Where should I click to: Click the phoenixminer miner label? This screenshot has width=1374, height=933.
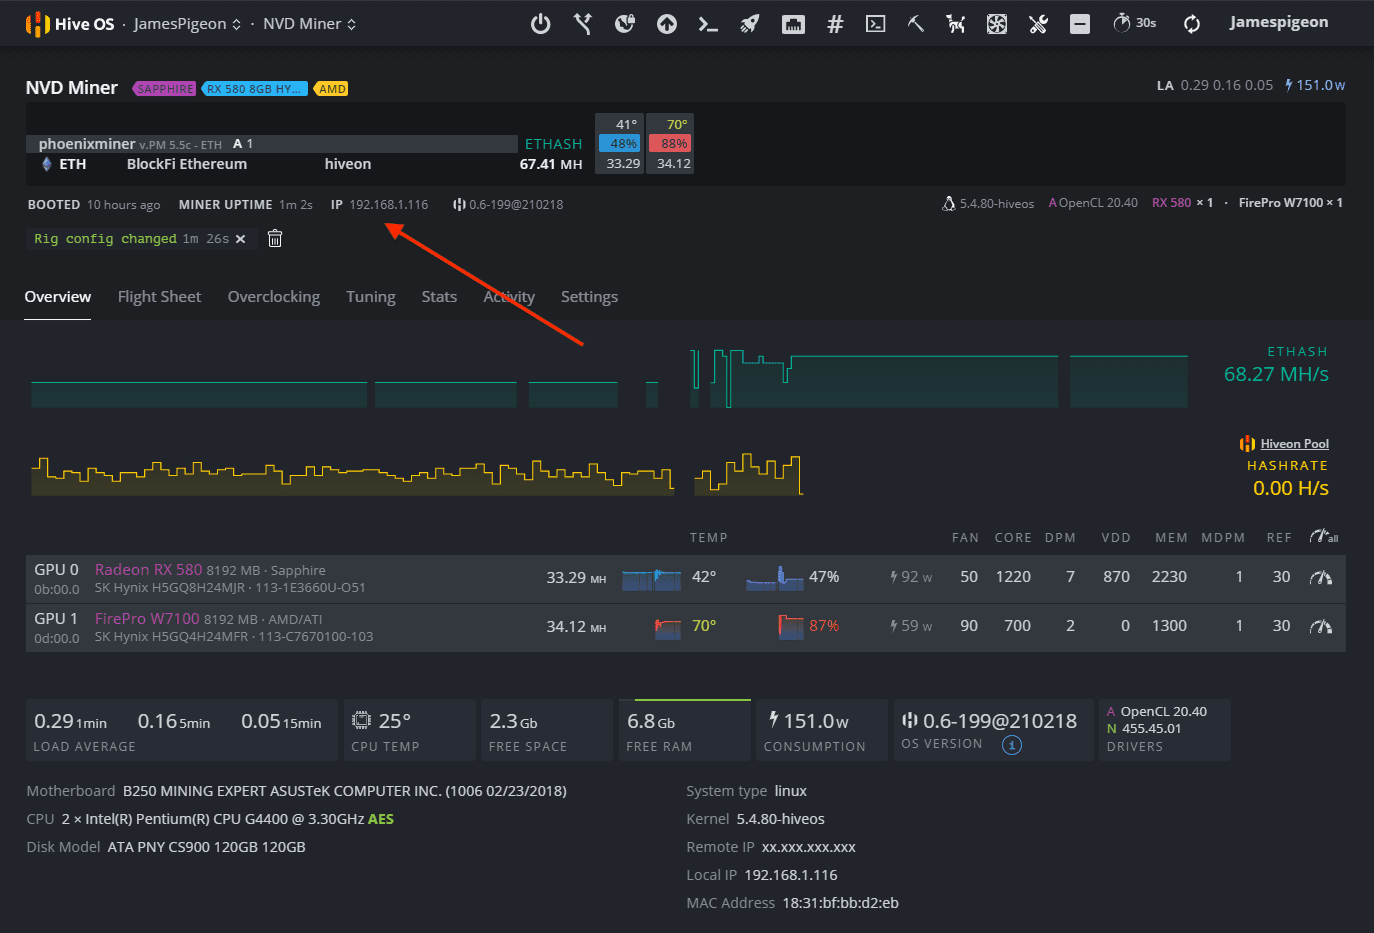point(87,144)
